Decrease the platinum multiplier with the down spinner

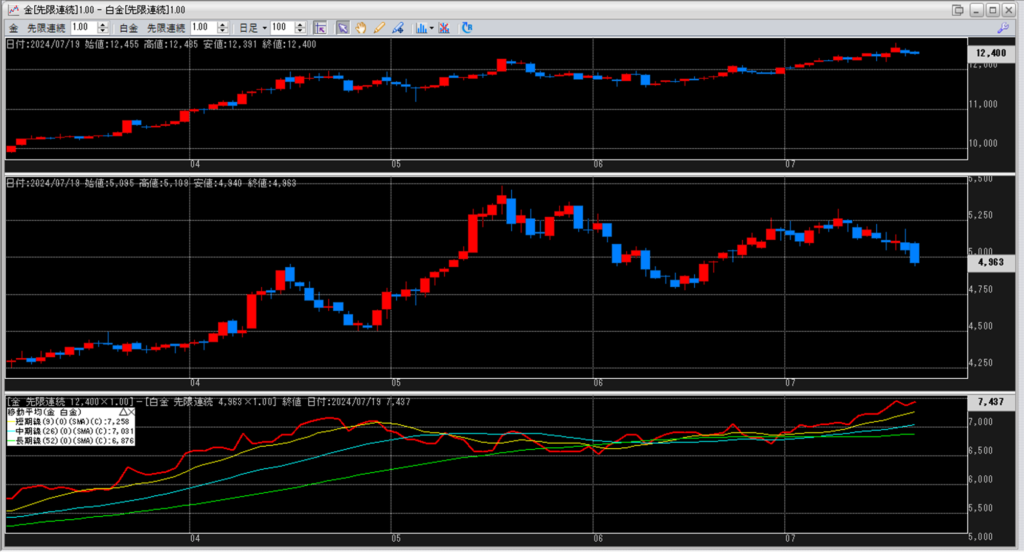pos(223,31)
